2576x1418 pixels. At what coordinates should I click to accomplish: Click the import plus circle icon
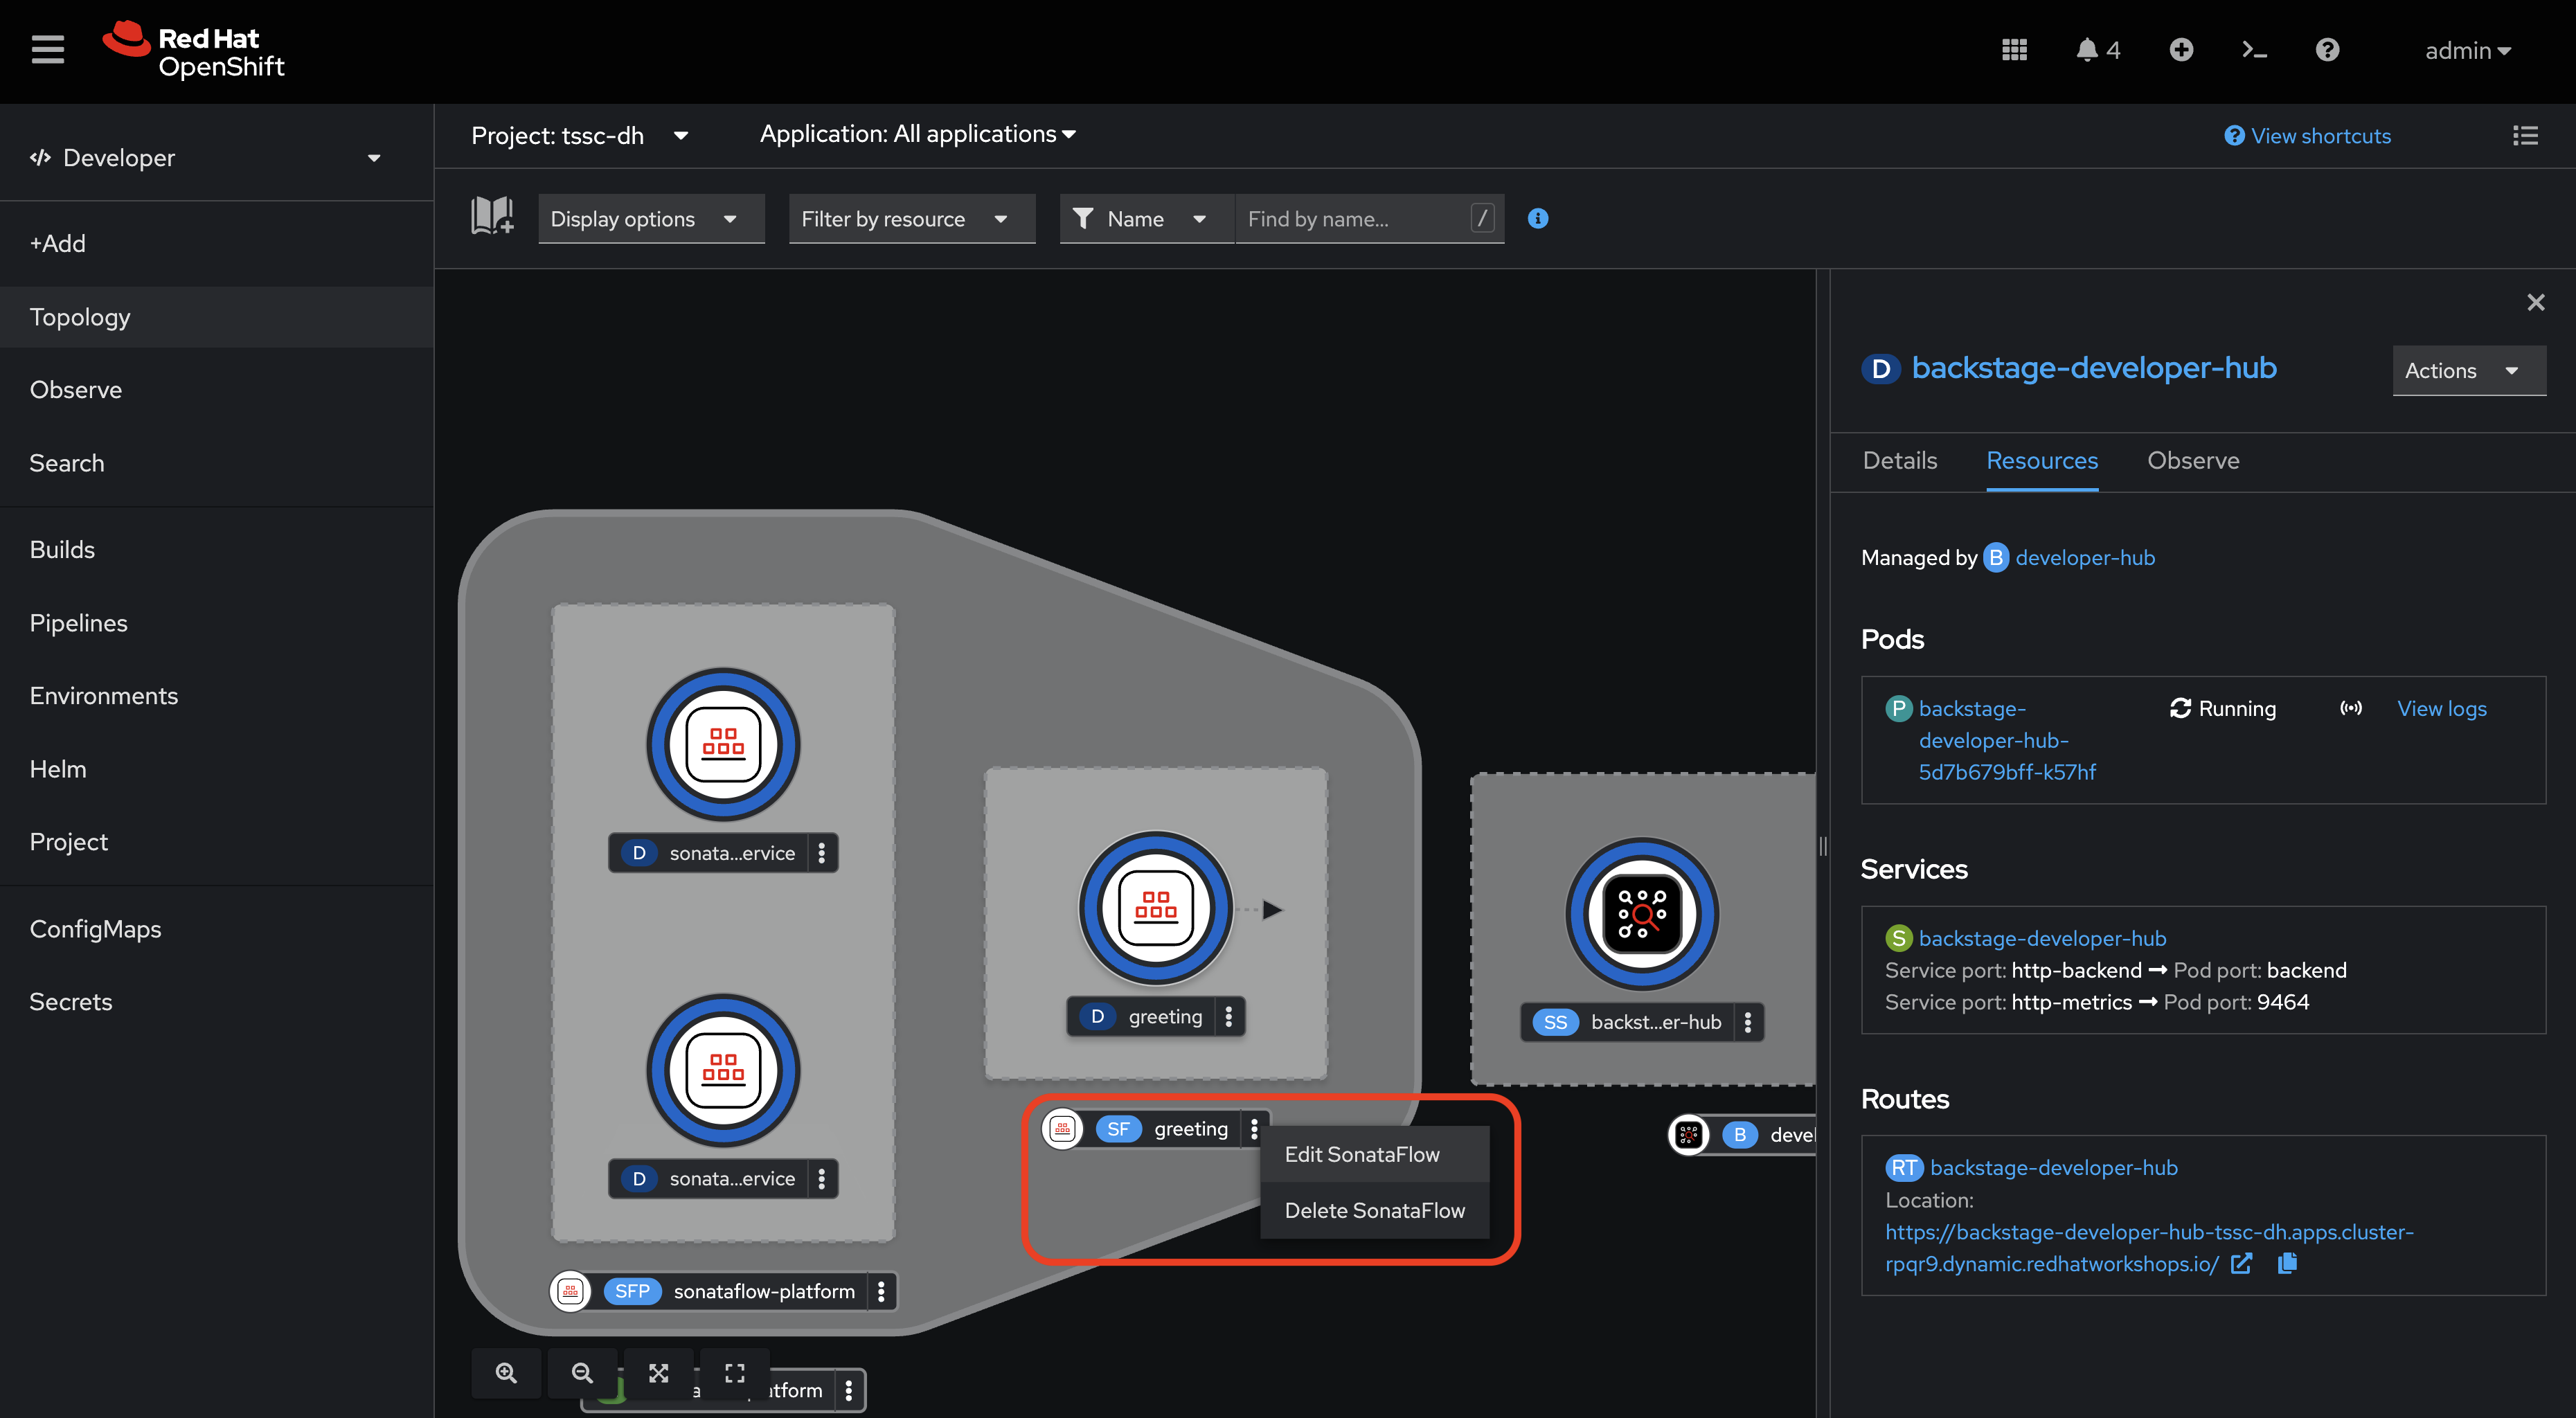point(2181,50)
